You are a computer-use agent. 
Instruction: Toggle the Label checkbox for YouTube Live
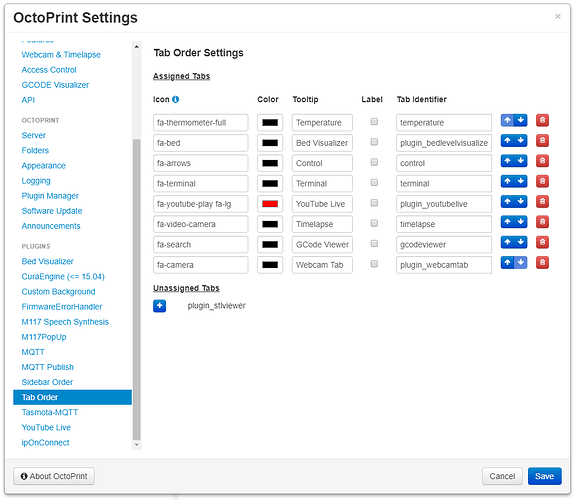pyautogui.click(x=374, y=202)
